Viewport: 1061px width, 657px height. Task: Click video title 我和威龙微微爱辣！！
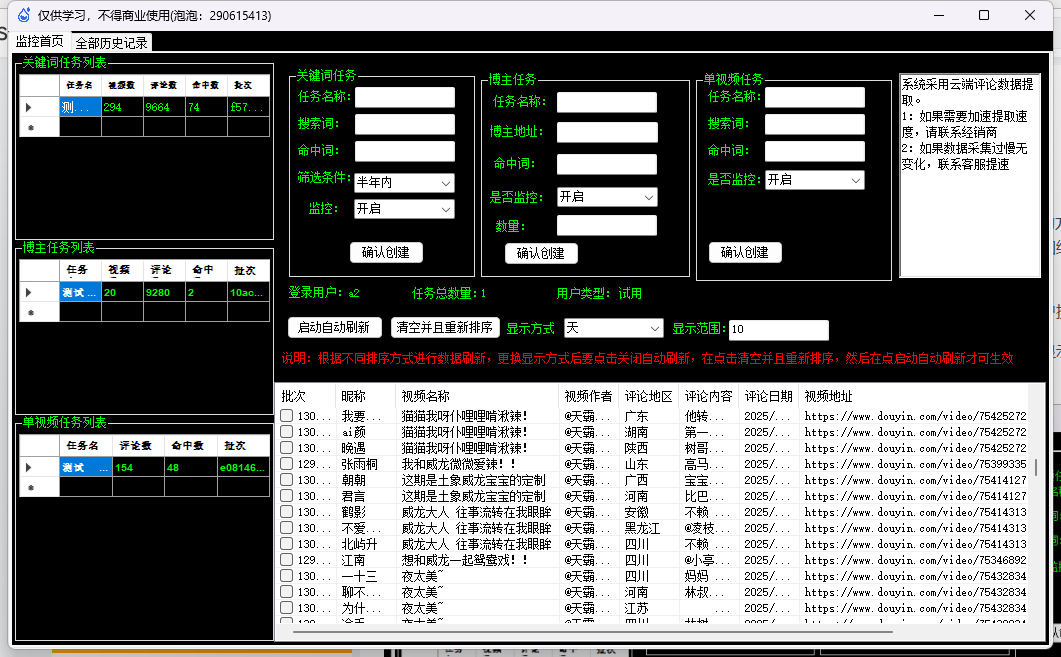tap(459, 464)
